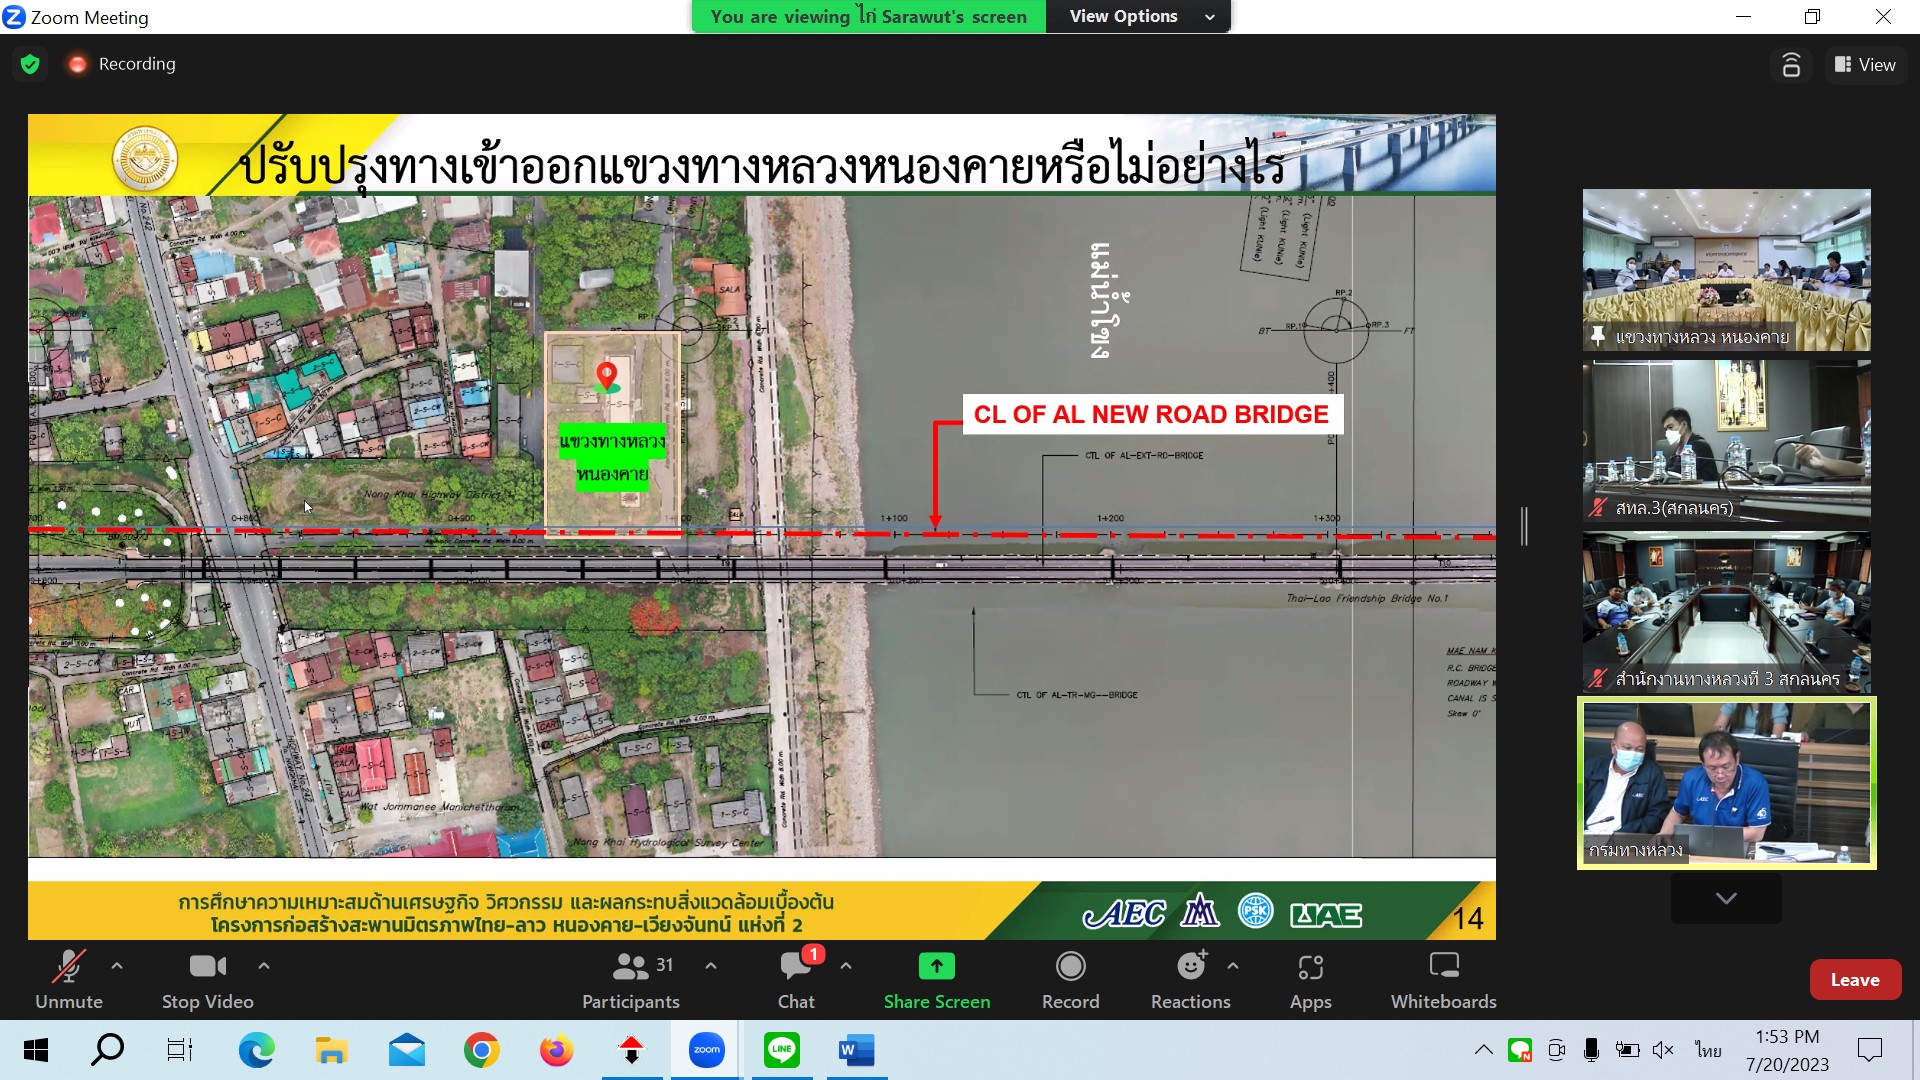Toggle Stop Video camera
Image resolution: width=1920 pixels, height=1080 pixels.
[x=207, y=967]
